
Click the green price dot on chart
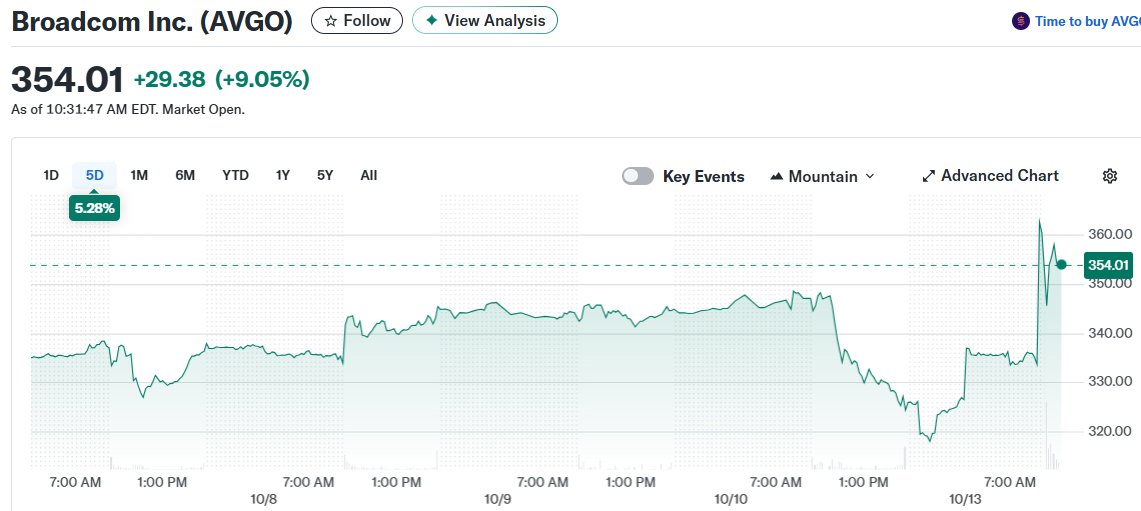(x=1062, y=265)
